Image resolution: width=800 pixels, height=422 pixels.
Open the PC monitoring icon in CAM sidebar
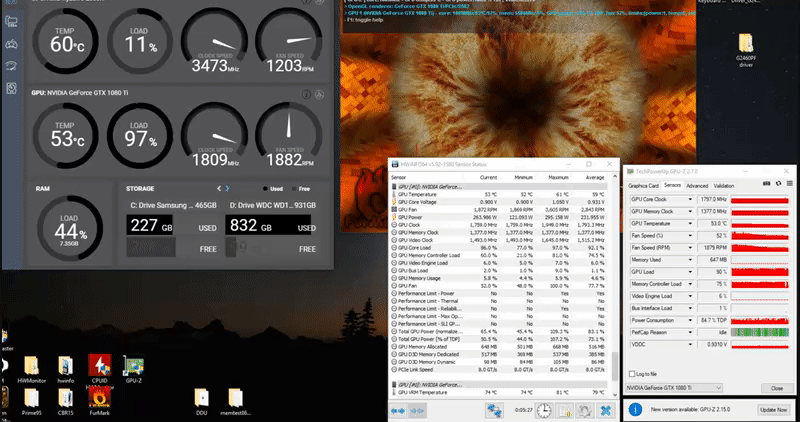click(x=11, y=21)
